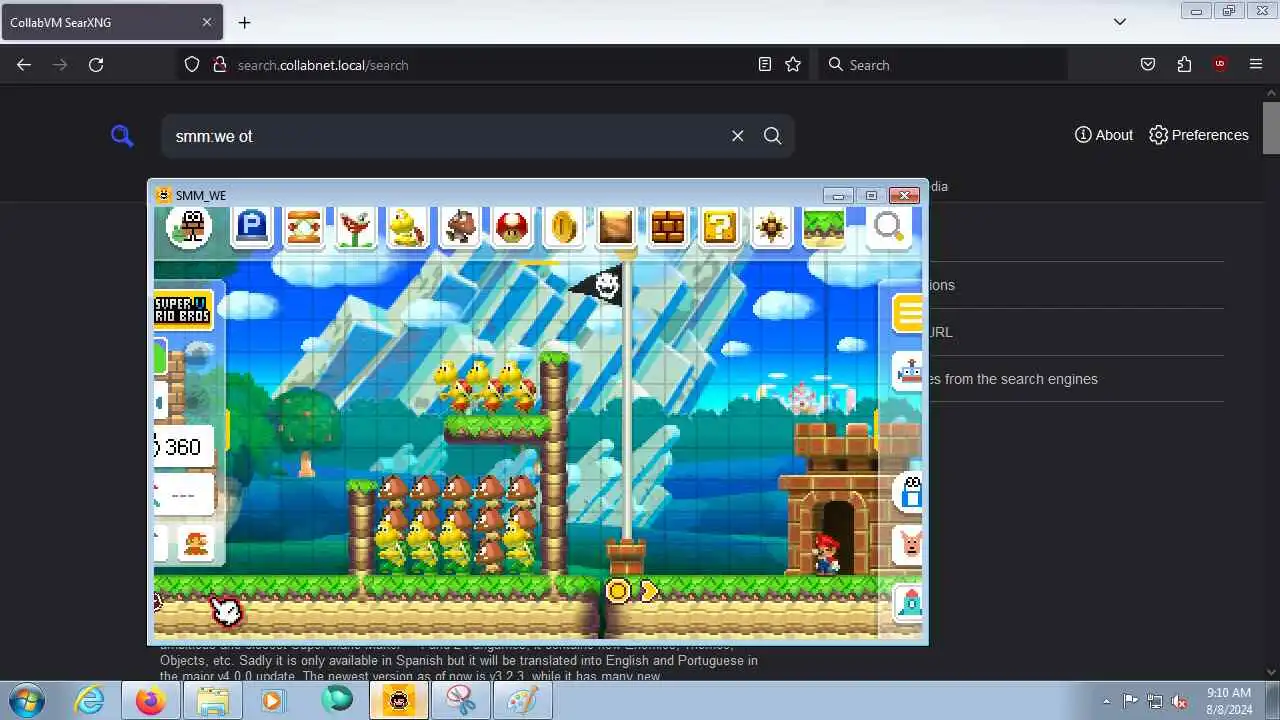Click the Action Center flag tray icon
The image size is (1280, 720).
(1130, 701)
